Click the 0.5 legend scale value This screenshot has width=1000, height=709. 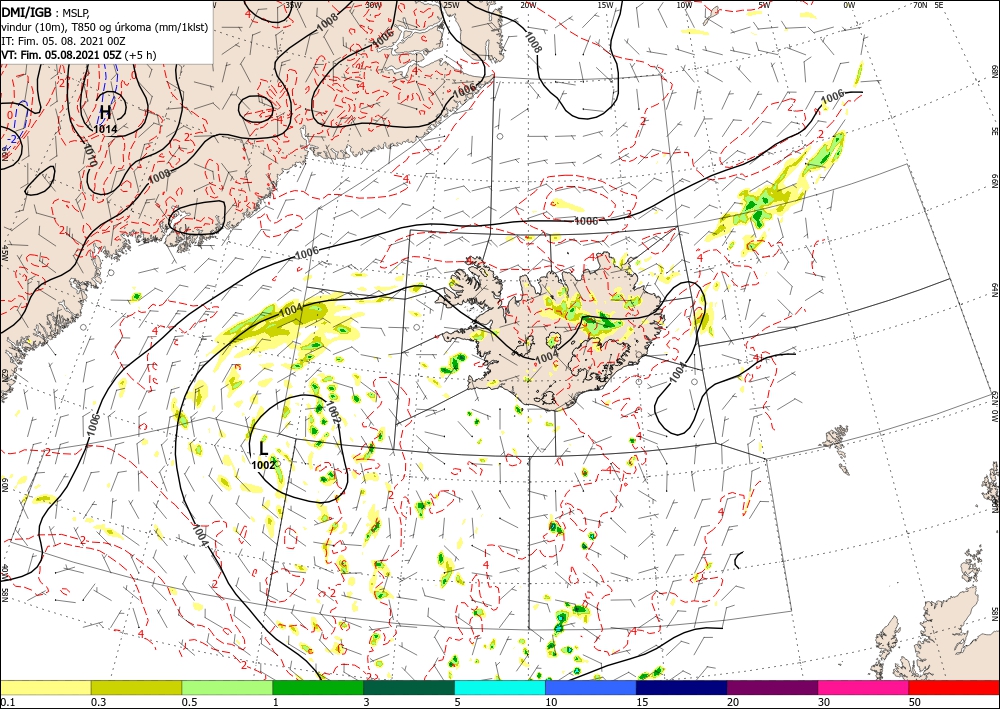click(188, 702)
